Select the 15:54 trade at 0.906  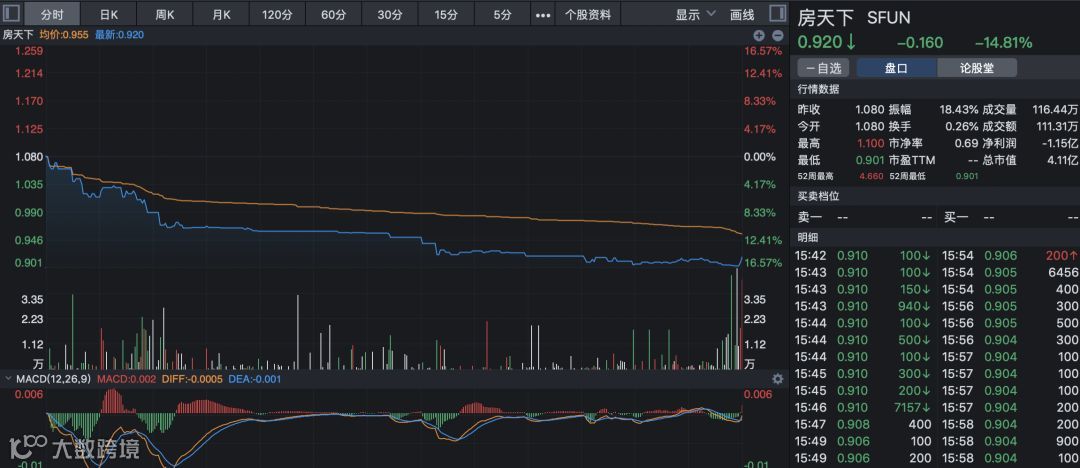point(1010,256)
